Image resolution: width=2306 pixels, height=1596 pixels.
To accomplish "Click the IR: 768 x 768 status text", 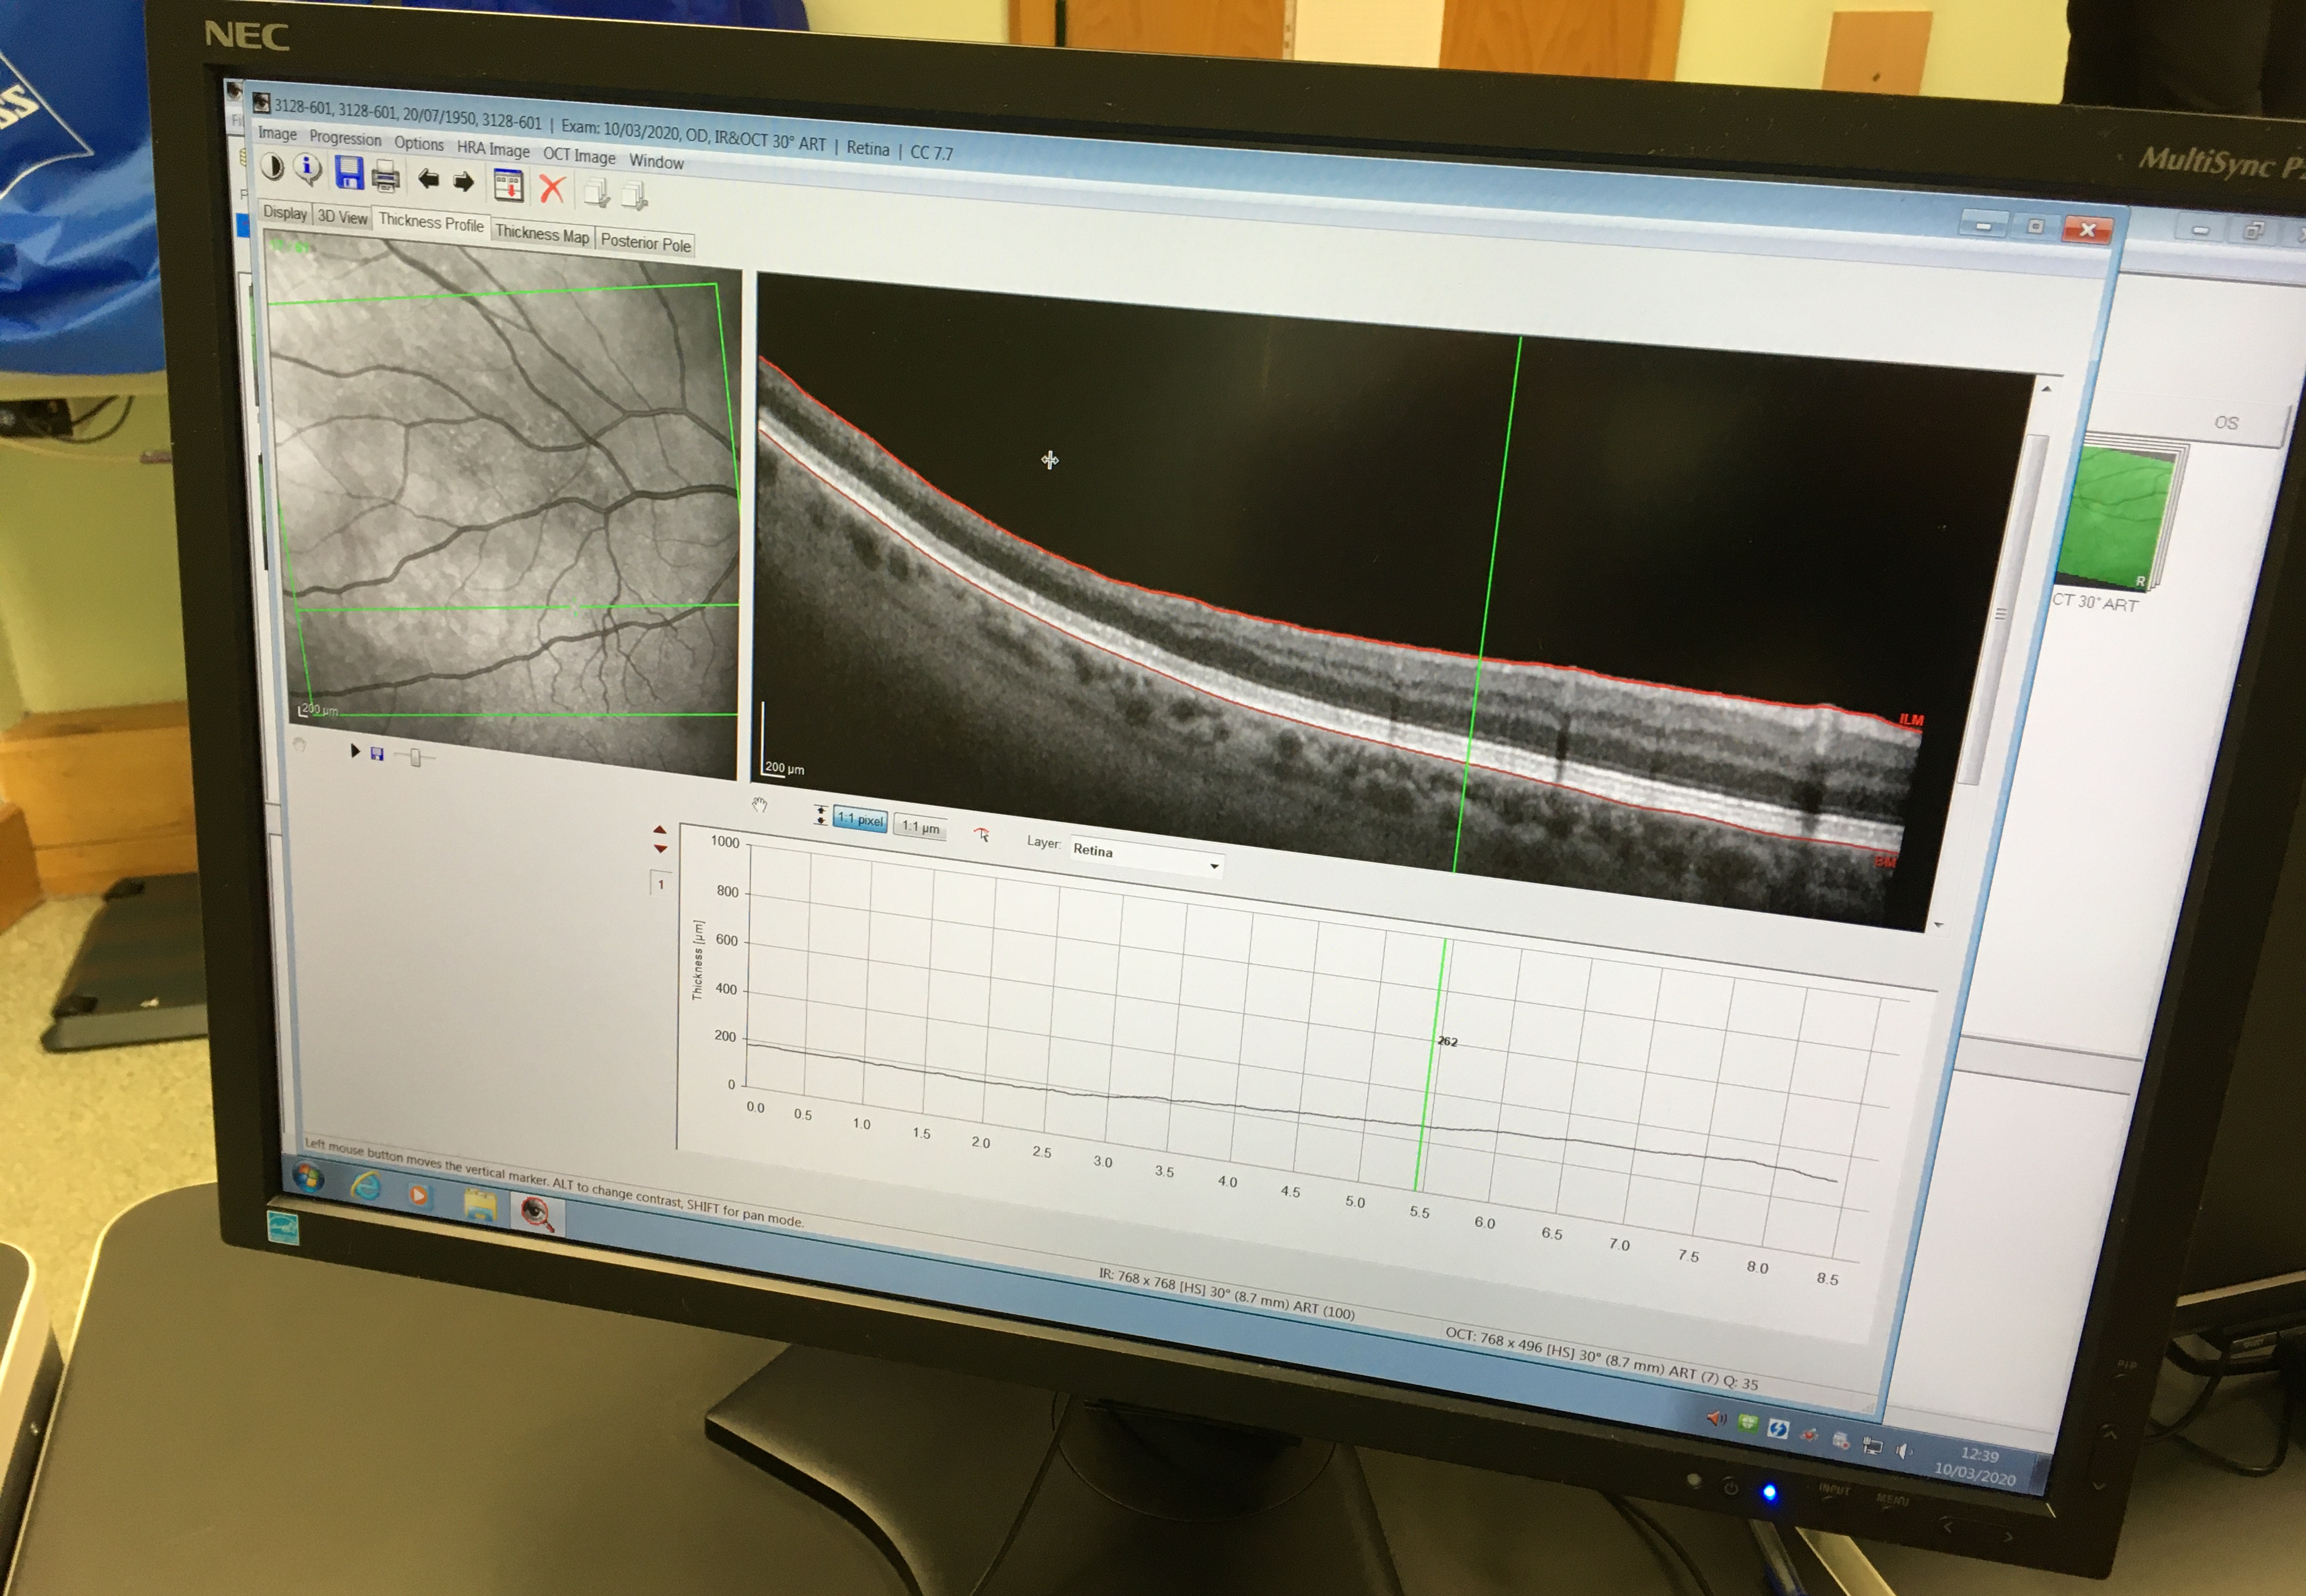I will click(1227, 1294).
